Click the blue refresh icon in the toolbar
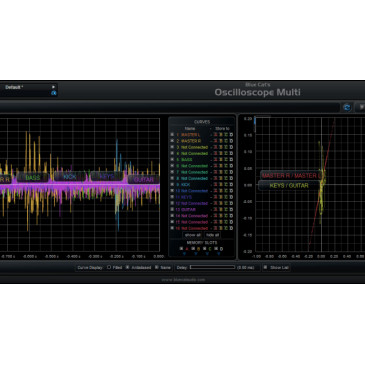 (347, 107)
